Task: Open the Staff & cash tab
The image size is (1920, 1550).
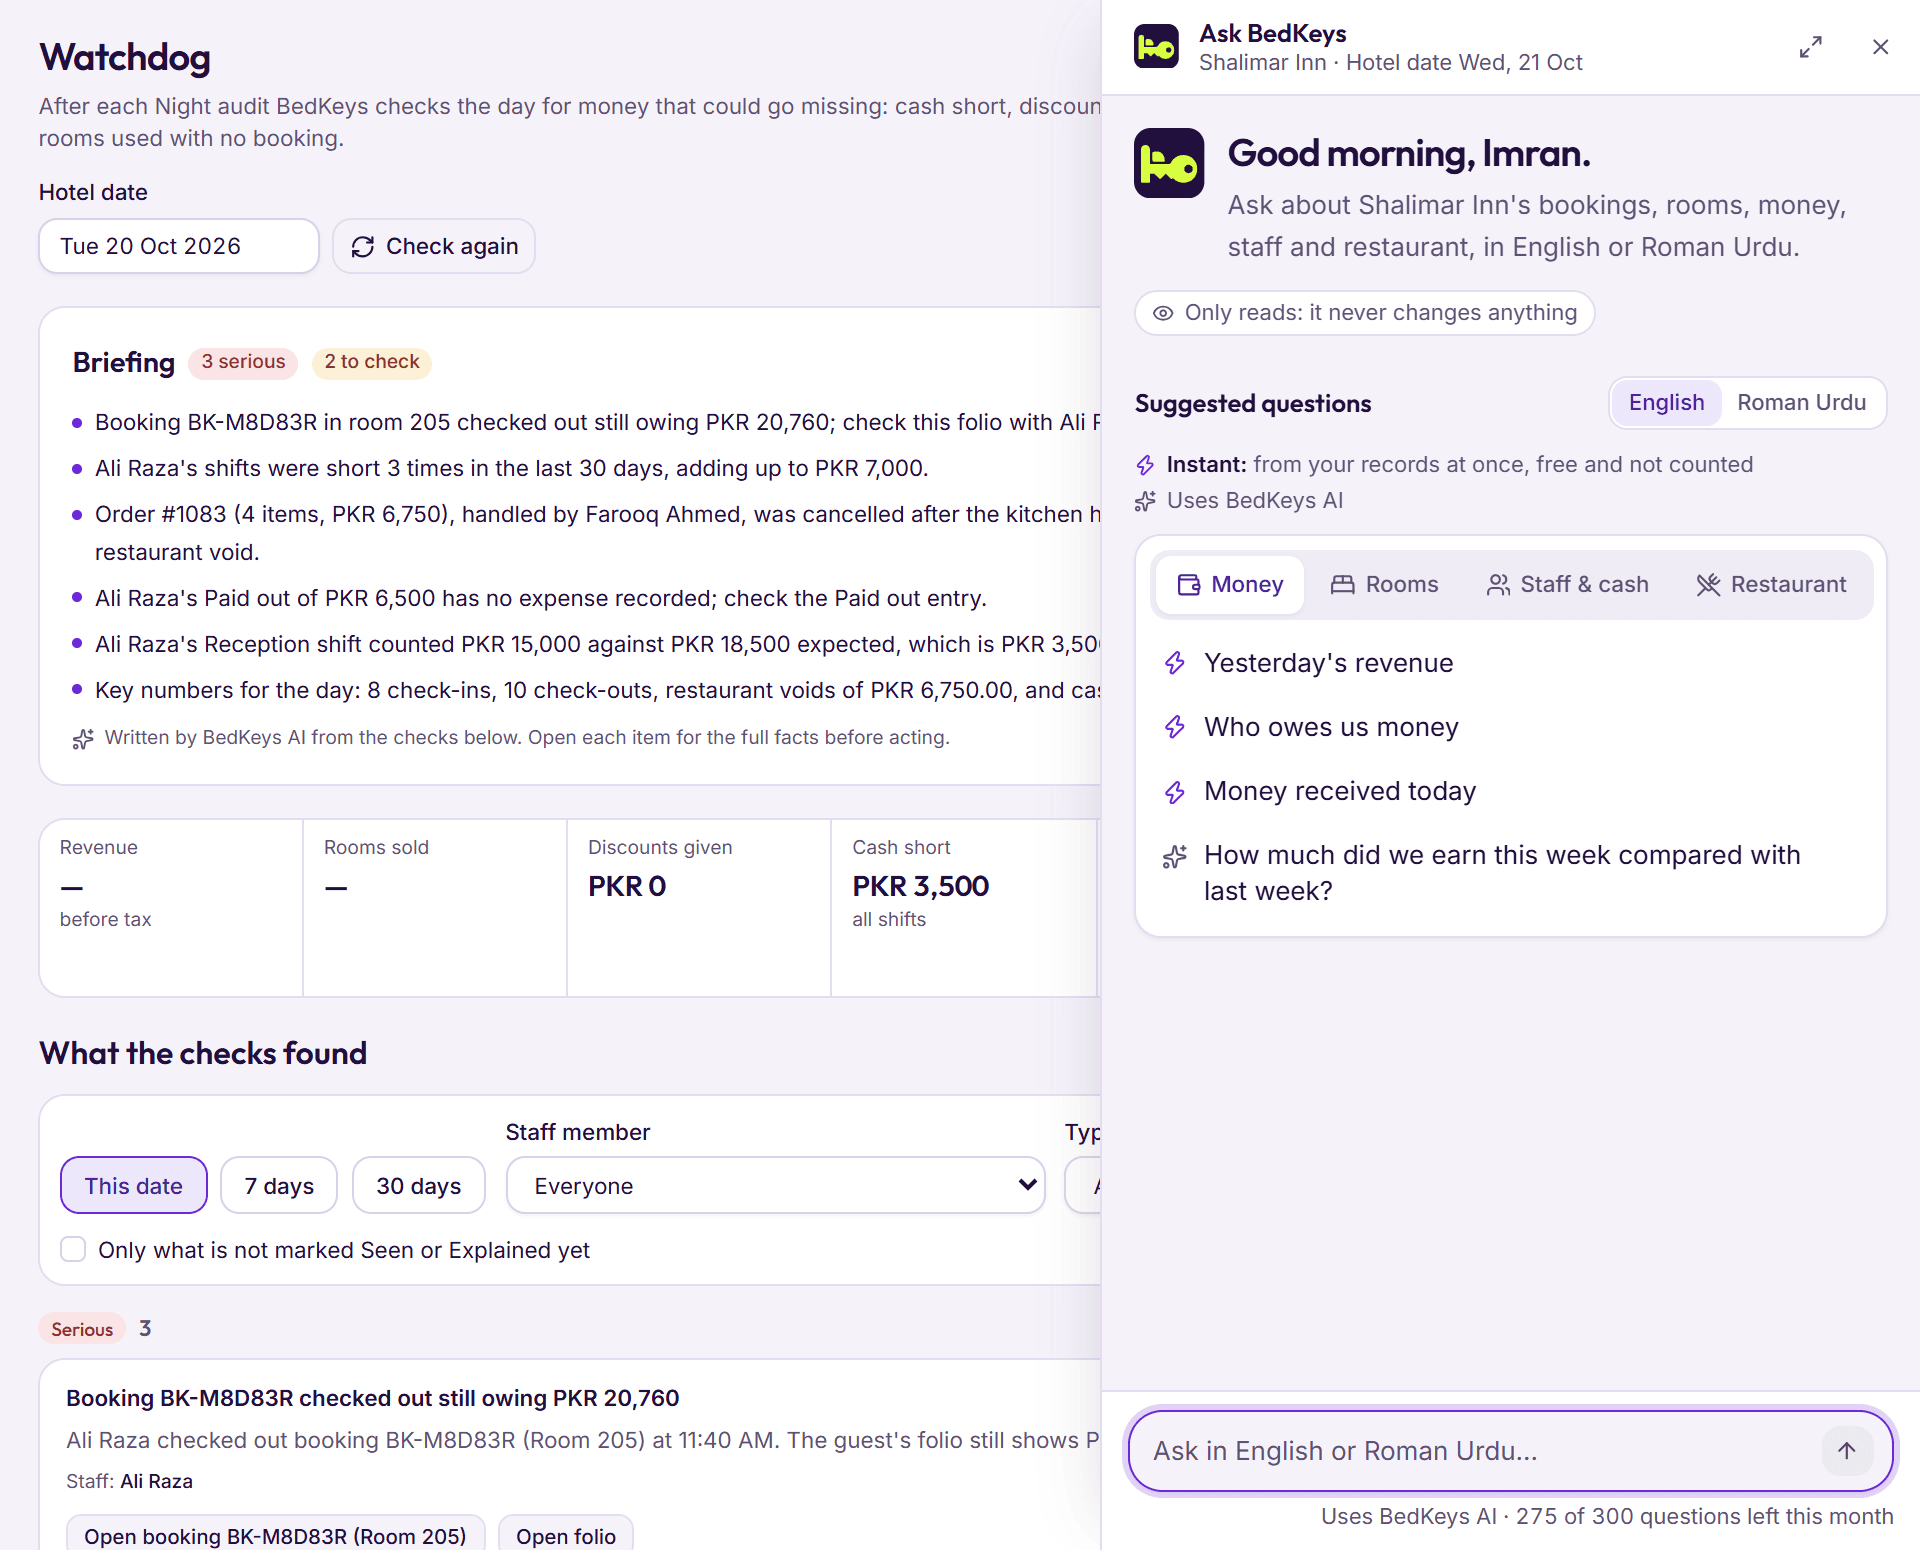Action: click(x=1567, y=585)
